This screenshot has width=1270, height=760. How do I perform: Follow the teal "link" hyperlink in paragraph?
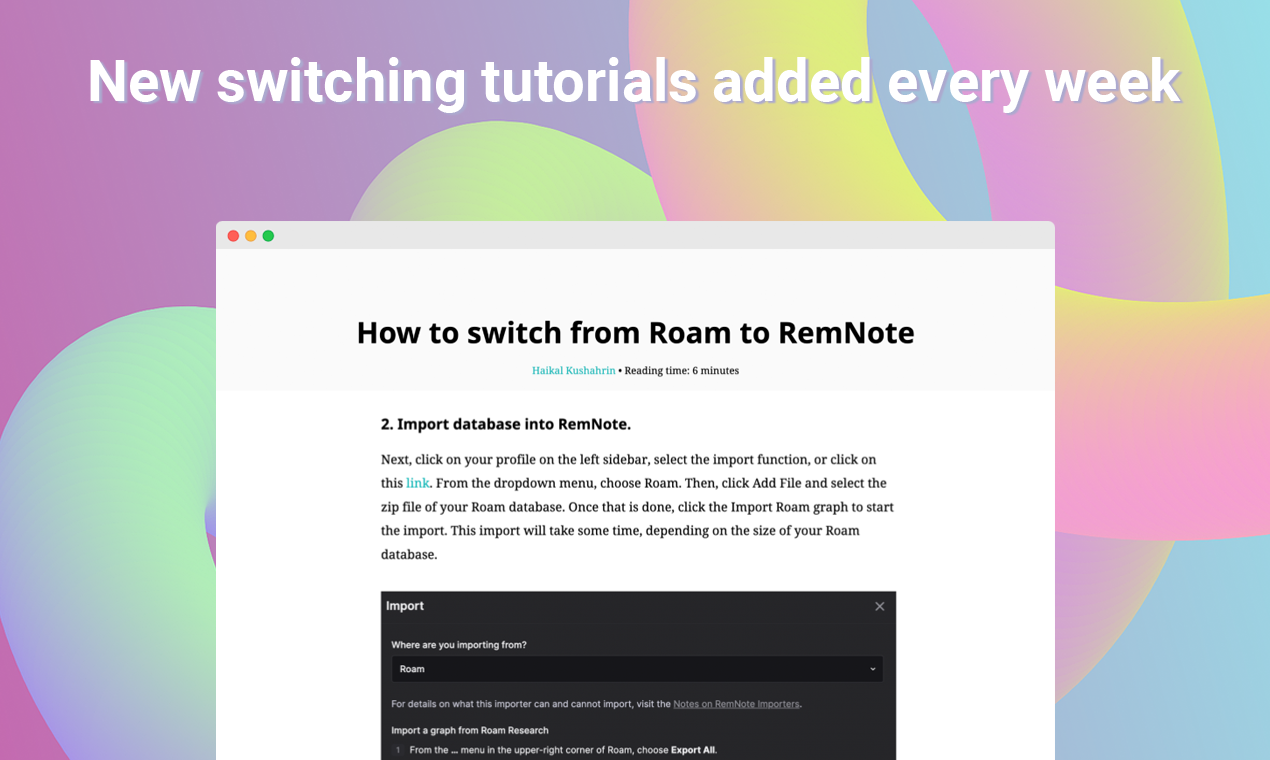[418, 483]
